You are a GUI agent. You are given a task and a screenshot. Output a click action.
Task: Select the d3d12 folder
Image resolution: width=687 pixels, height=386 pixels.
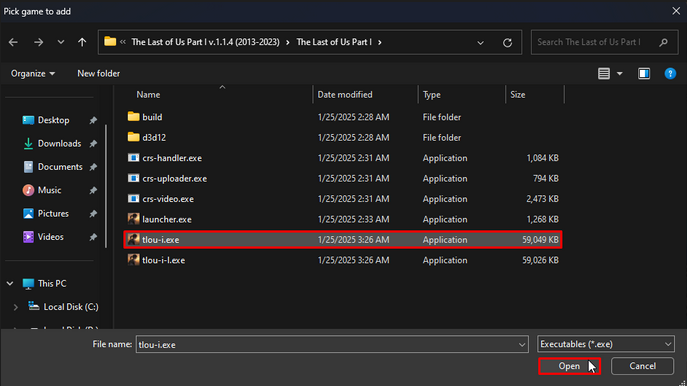343,138
